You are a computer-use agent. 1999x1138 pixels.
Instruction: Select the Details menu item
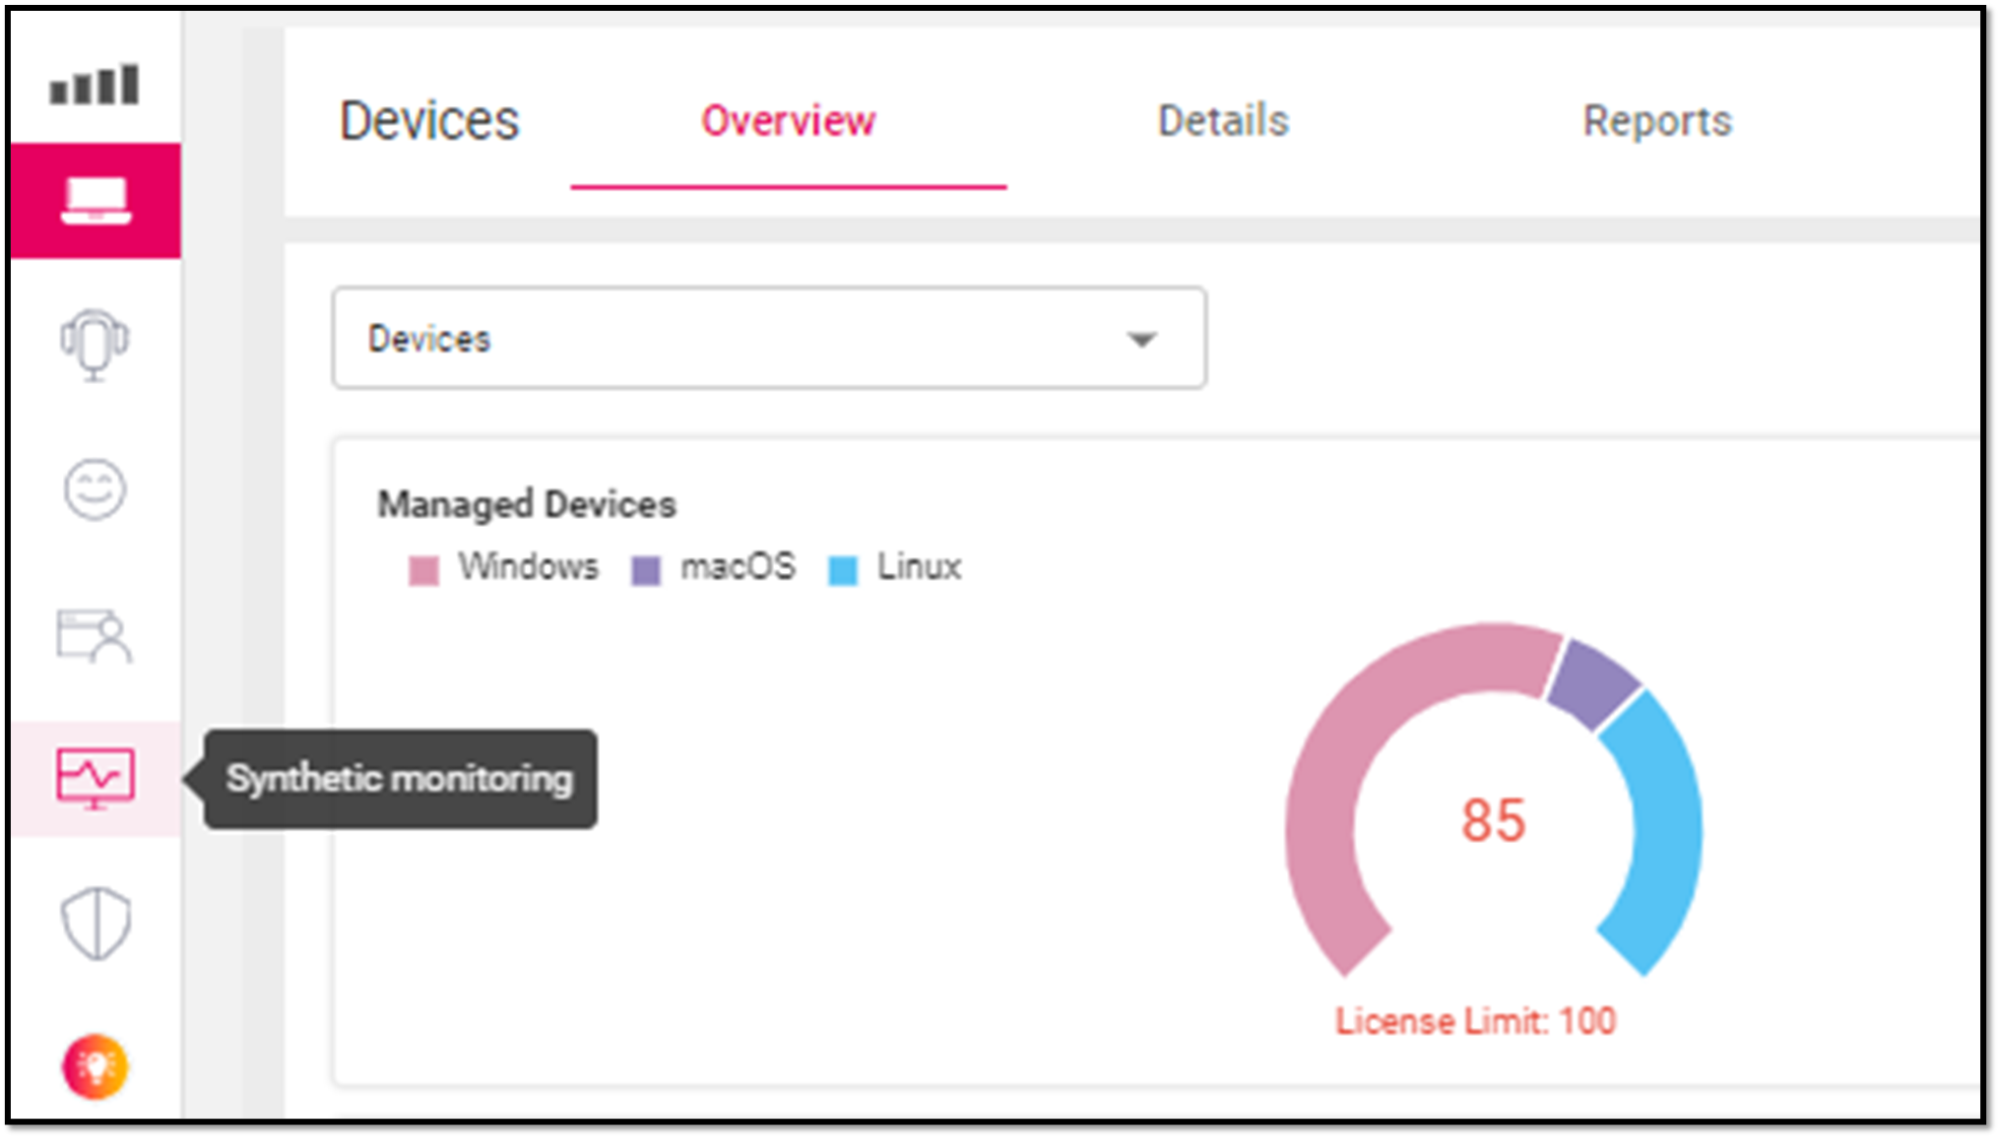click(x=1223, y=119)
